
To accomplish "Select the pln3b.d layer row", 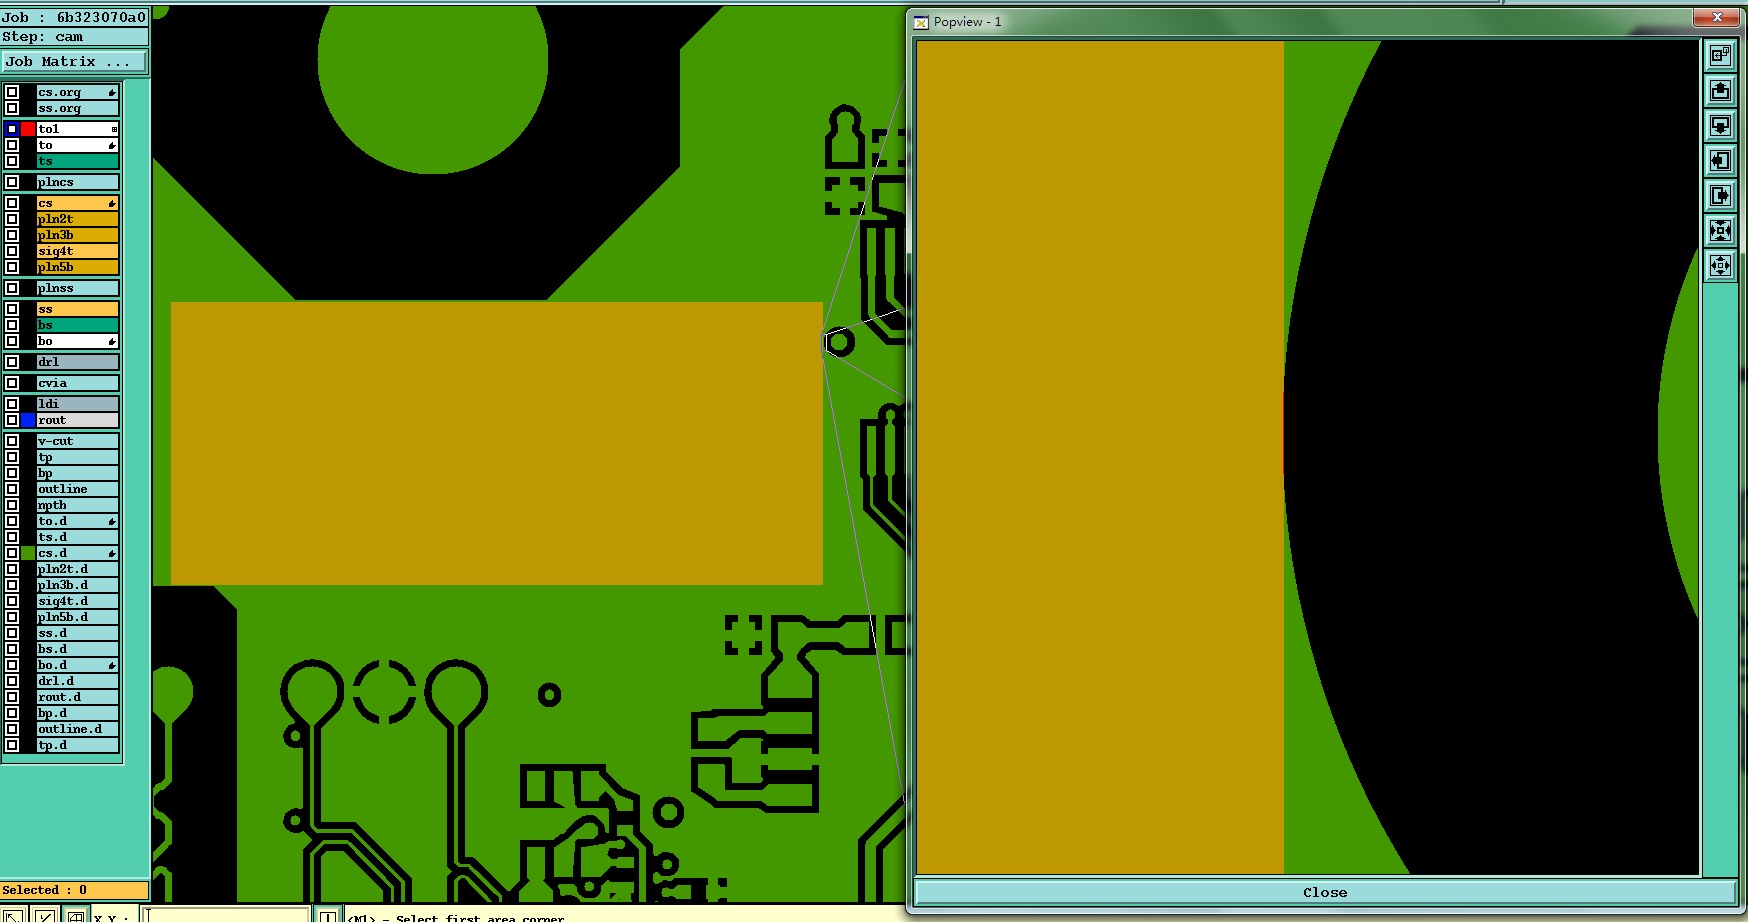I will (78, 585).
